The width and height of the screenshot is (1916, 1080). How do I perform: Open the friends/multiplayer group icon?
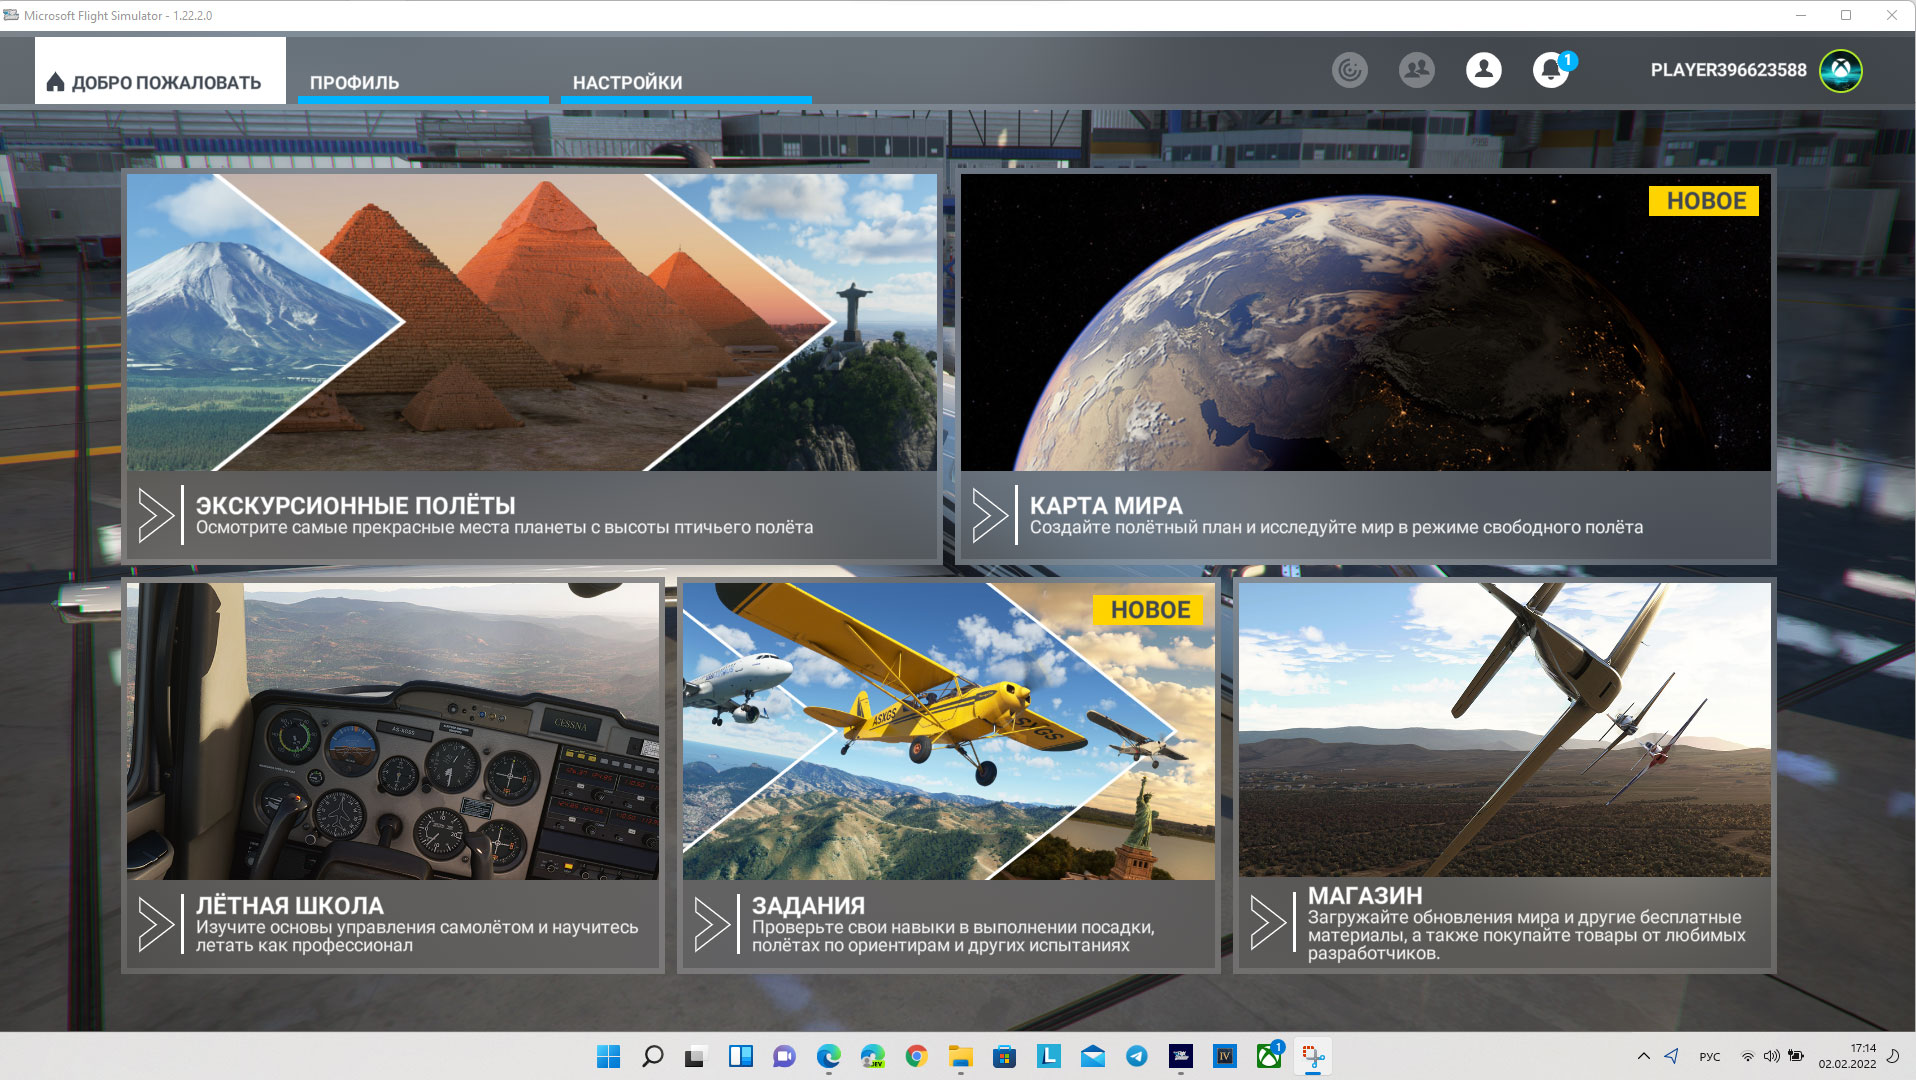1417,70
